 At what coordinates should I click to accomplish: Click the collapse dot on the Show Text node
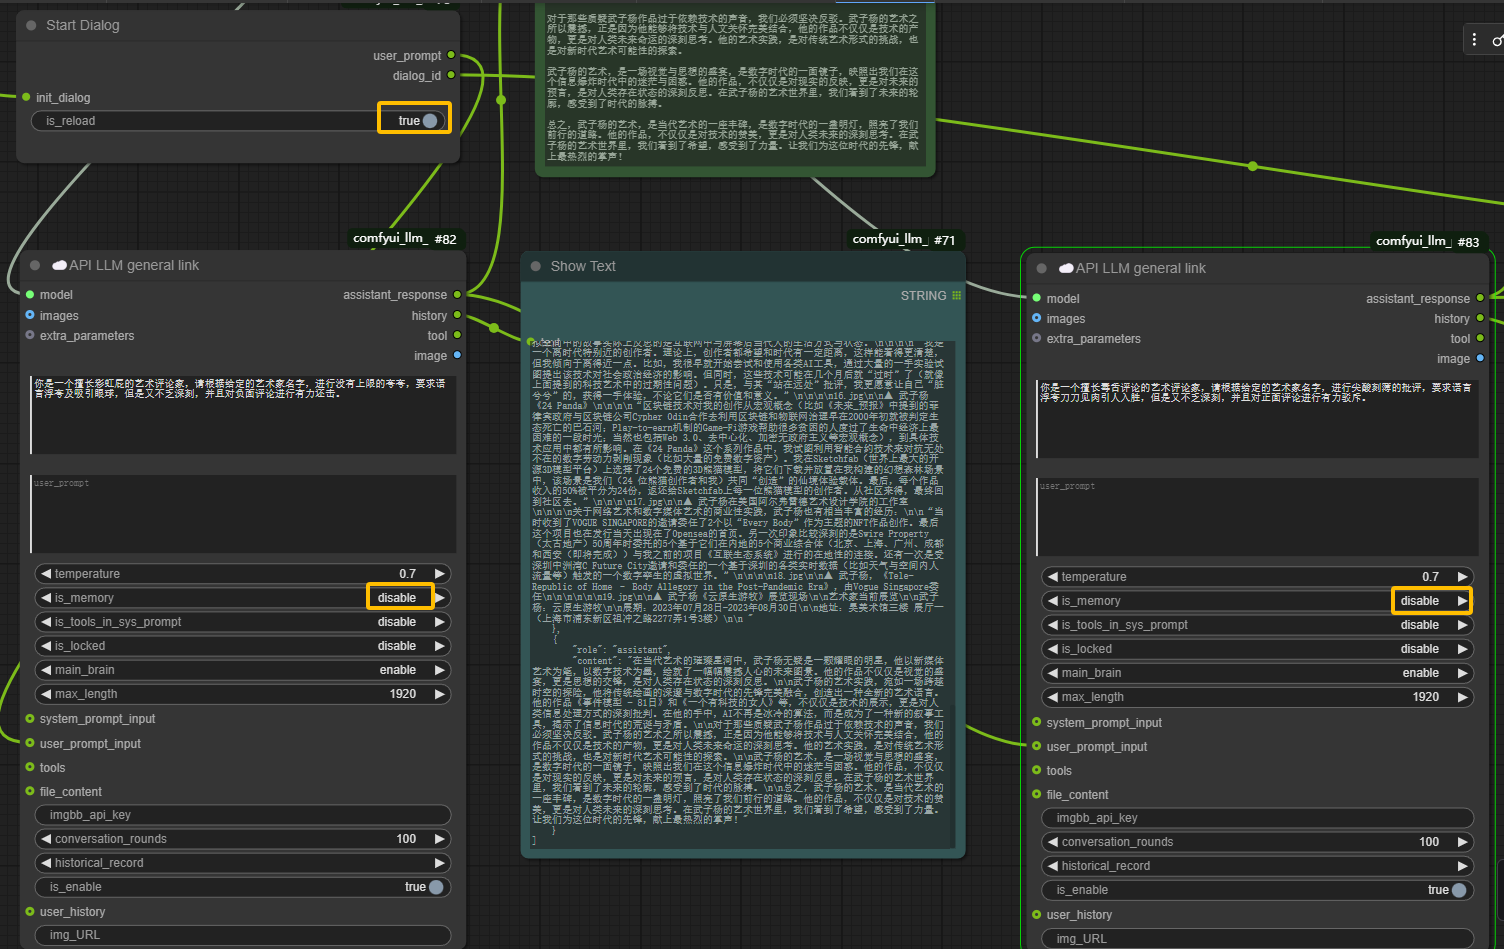click(x=535, y=266)
